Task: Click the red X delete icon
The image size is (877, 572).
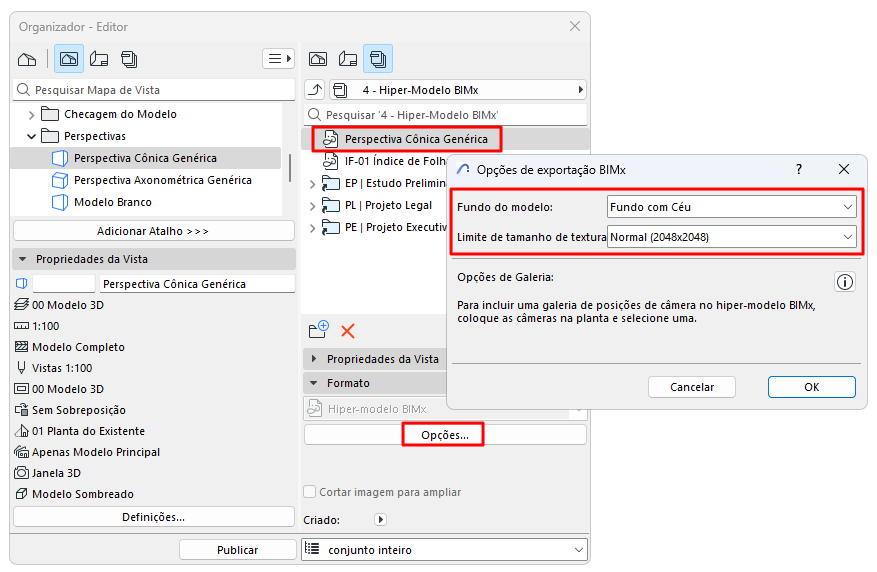Action: 348,331
